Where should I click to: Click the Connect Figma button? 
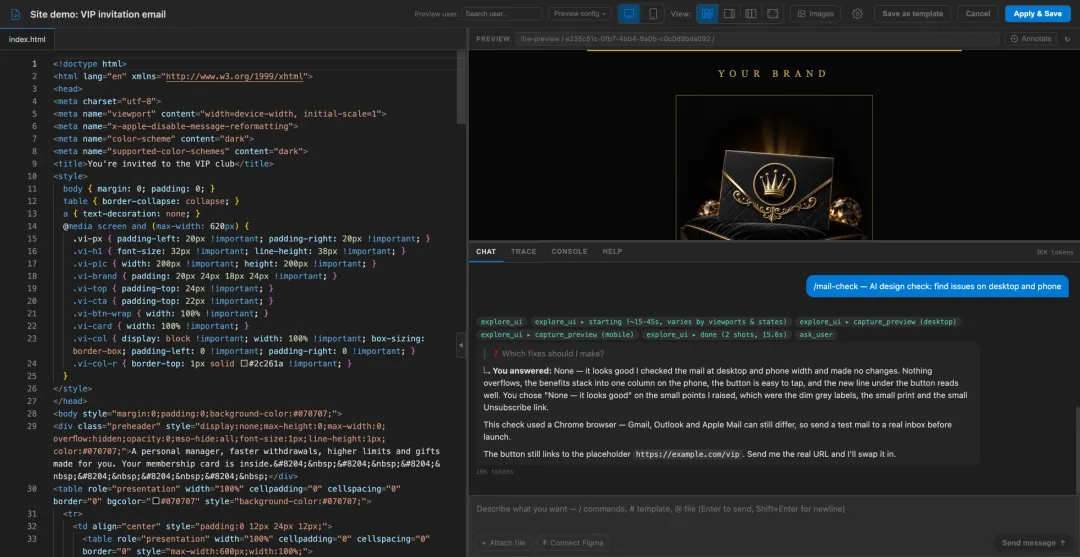572,543
